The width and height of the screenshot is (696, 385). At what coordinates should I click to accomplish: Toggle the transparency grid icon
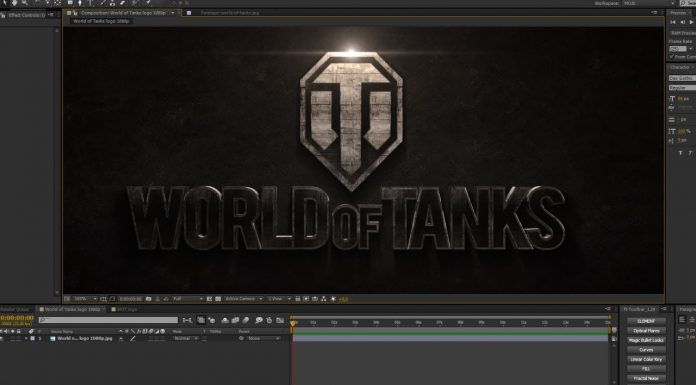pos(218,299)
